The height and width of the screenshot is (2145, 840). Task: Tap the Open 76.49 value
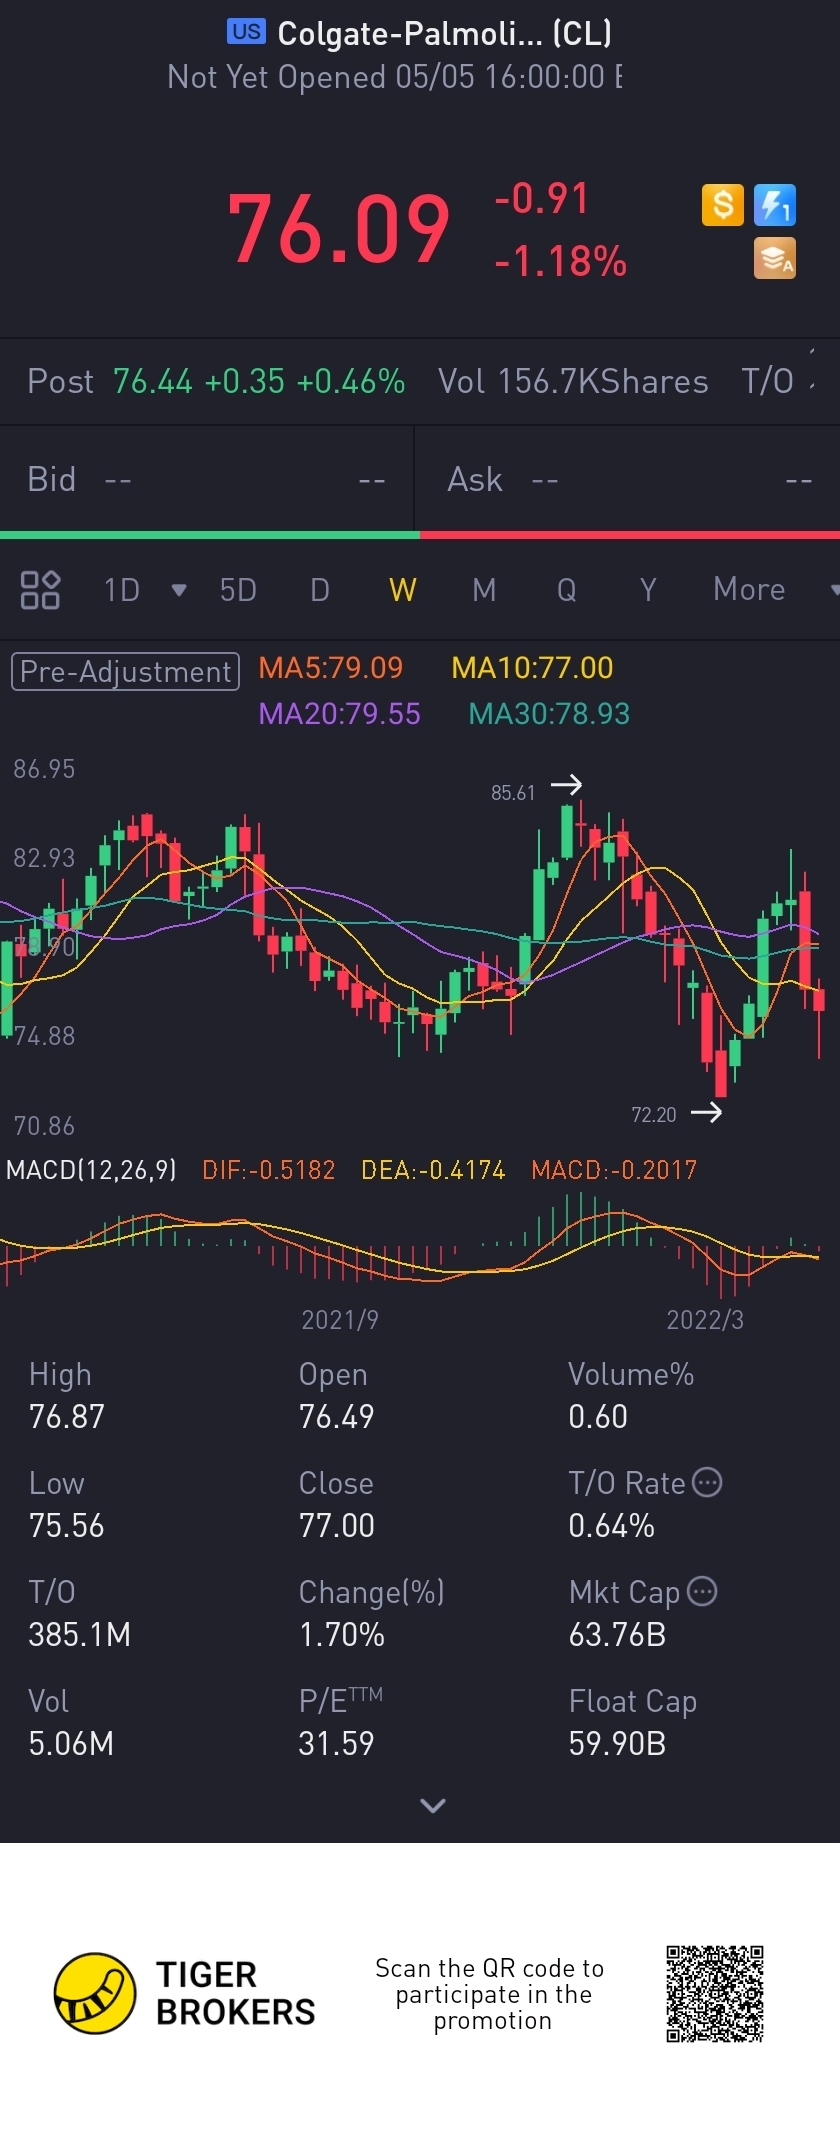pos(337,1417)
